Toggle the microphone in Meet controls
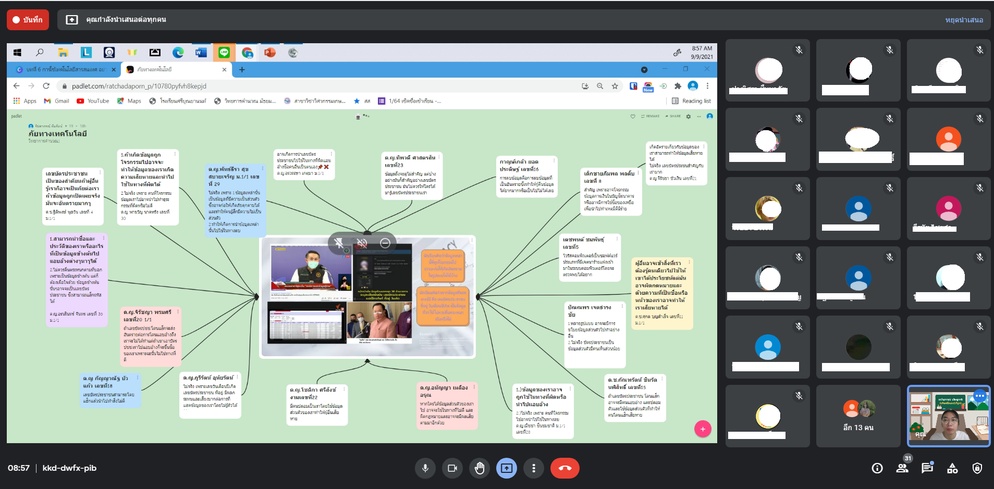The image size is (994, 489). click(425, 468)
